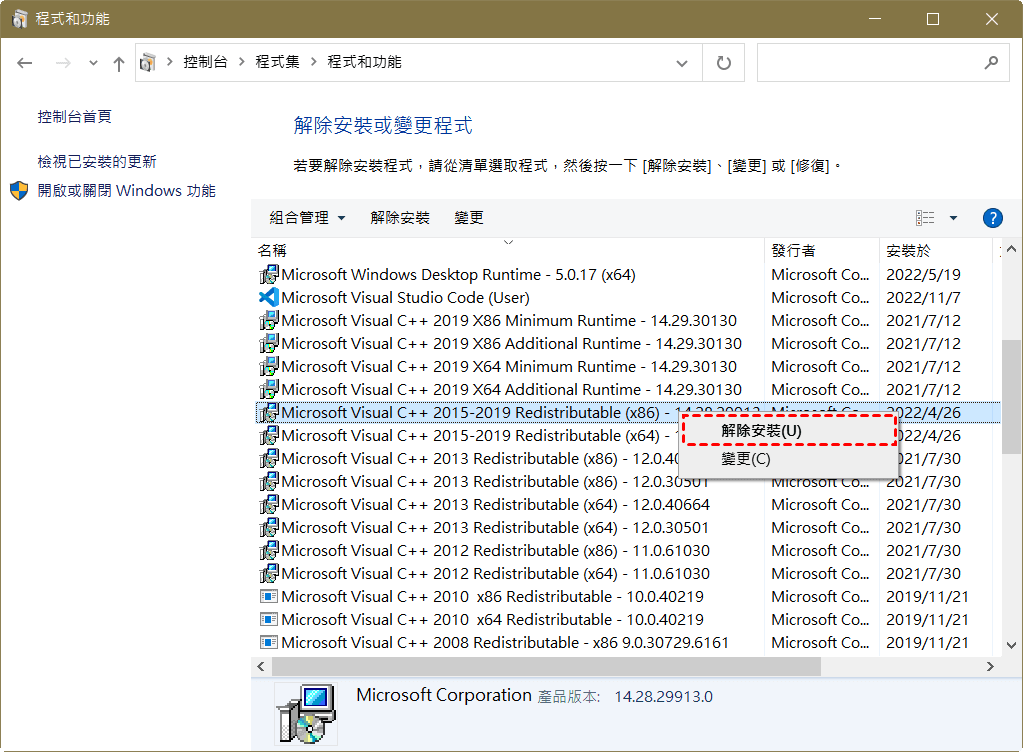This screenshot has width=1023, height=752.
Task: Select 2012 Redistributable (x86) - 11.0.61030 name
Action: 496,550
